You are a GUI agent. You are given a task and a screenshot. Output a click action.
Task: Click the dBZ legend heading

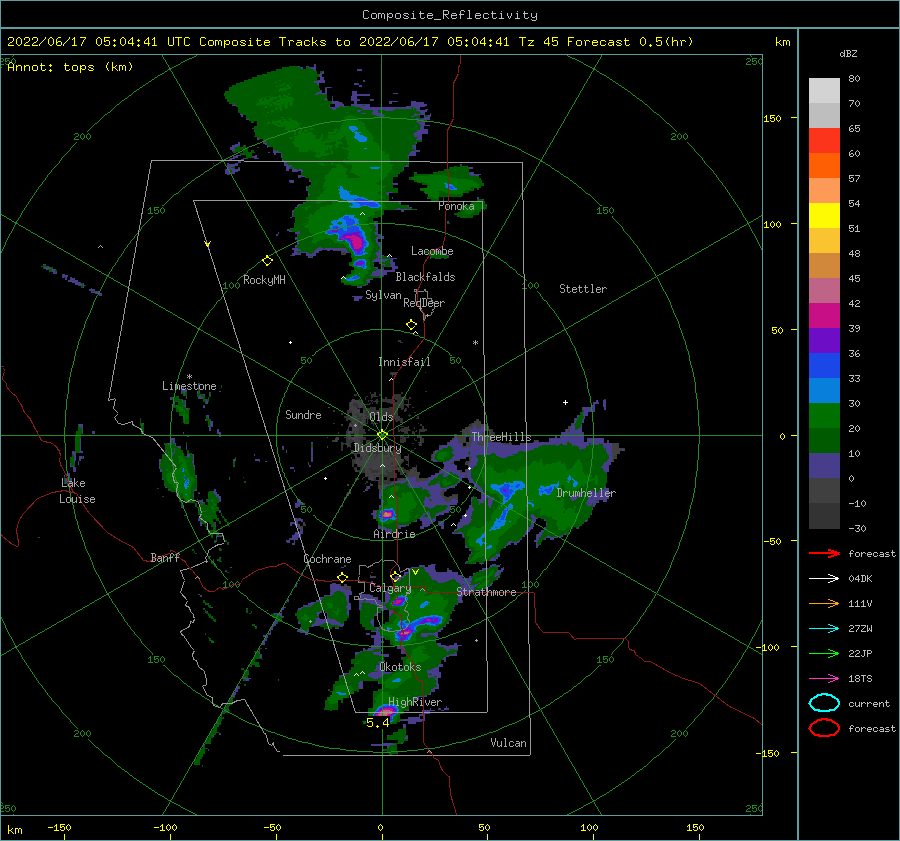(x=848, y=53)
